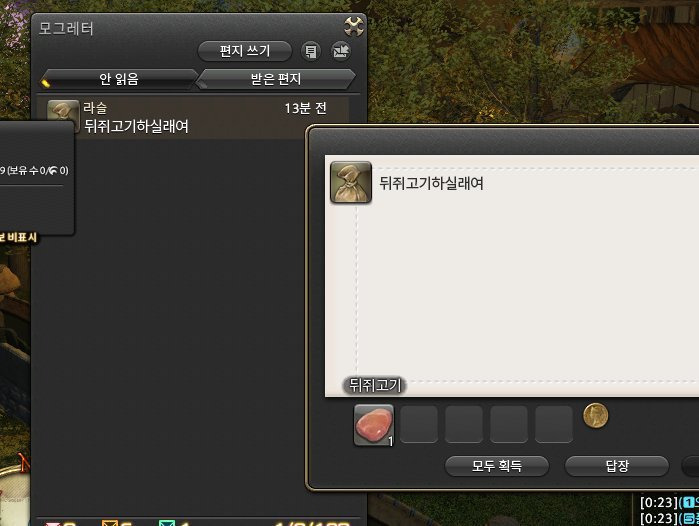
Task: Switch to the 안 읽음 tab
Action: [x=119, y=79]
